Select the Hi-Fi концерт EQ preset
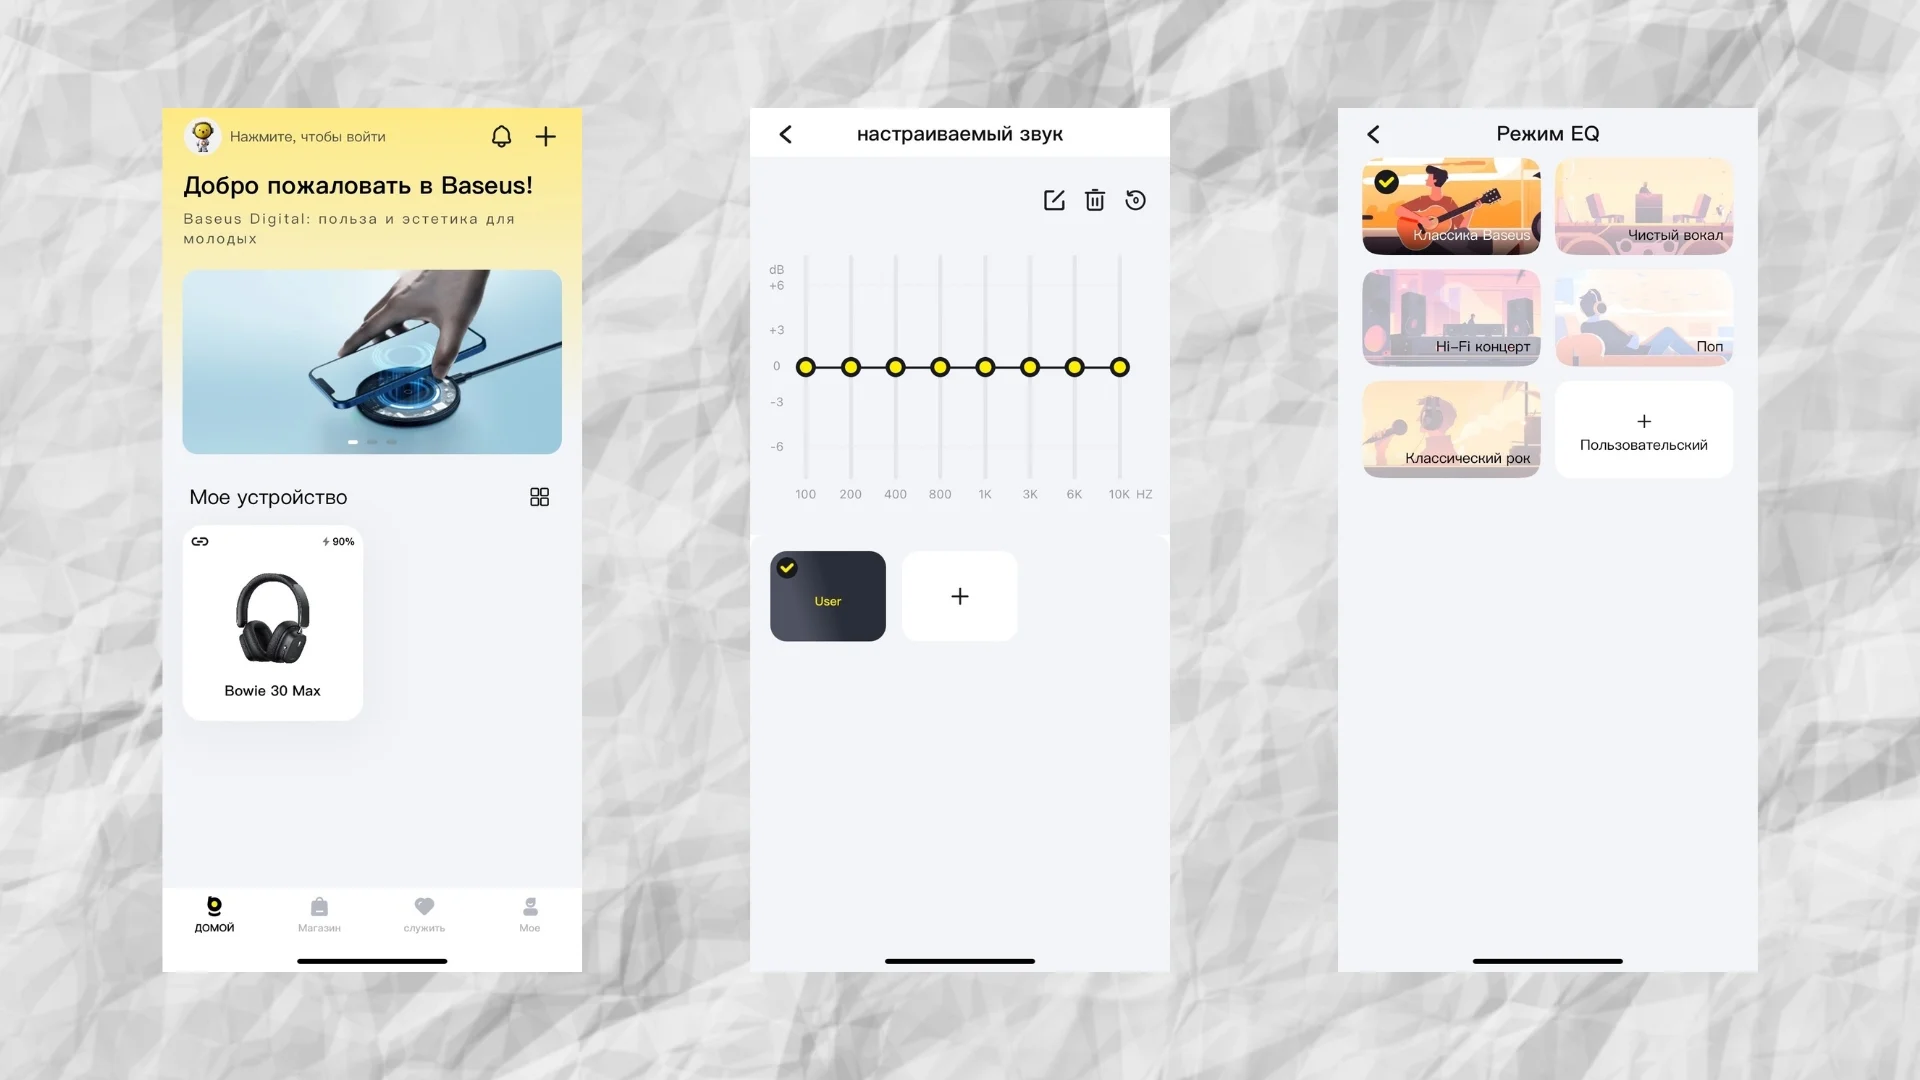Image resolution: width=1920 pixels, height=1080 pixels. click(1451, 316)
